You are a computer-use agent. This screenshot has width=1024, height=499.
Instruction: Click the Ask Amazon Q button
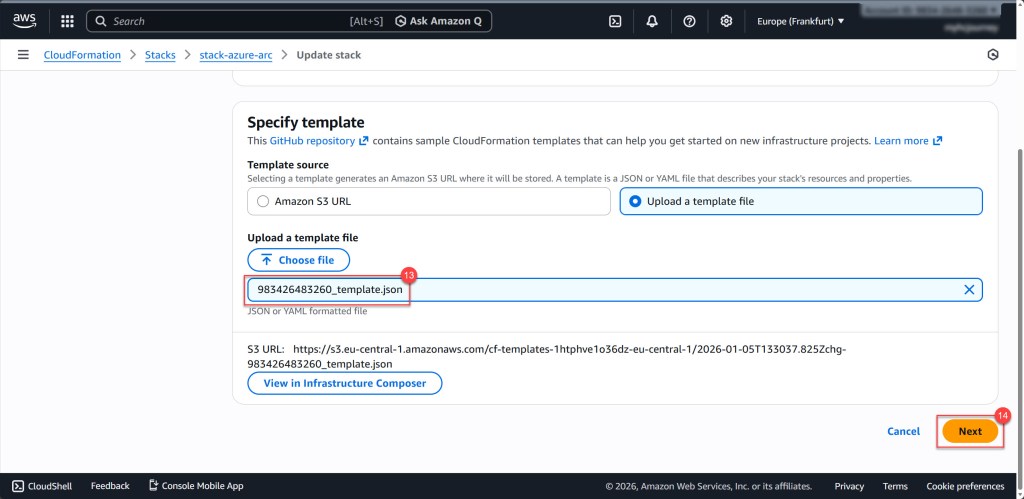[x=441, y=21]
